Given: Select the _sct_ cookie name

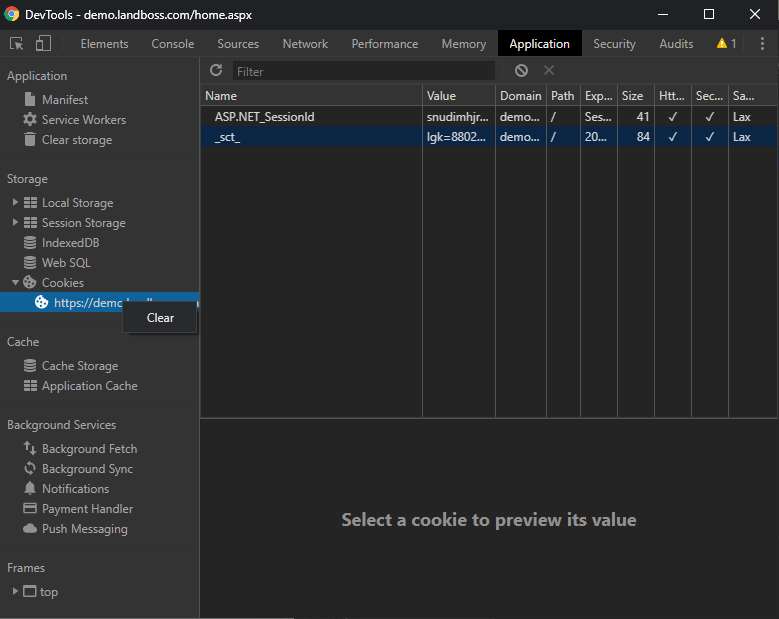Looking at the screenshot, I should click(228, 137).
